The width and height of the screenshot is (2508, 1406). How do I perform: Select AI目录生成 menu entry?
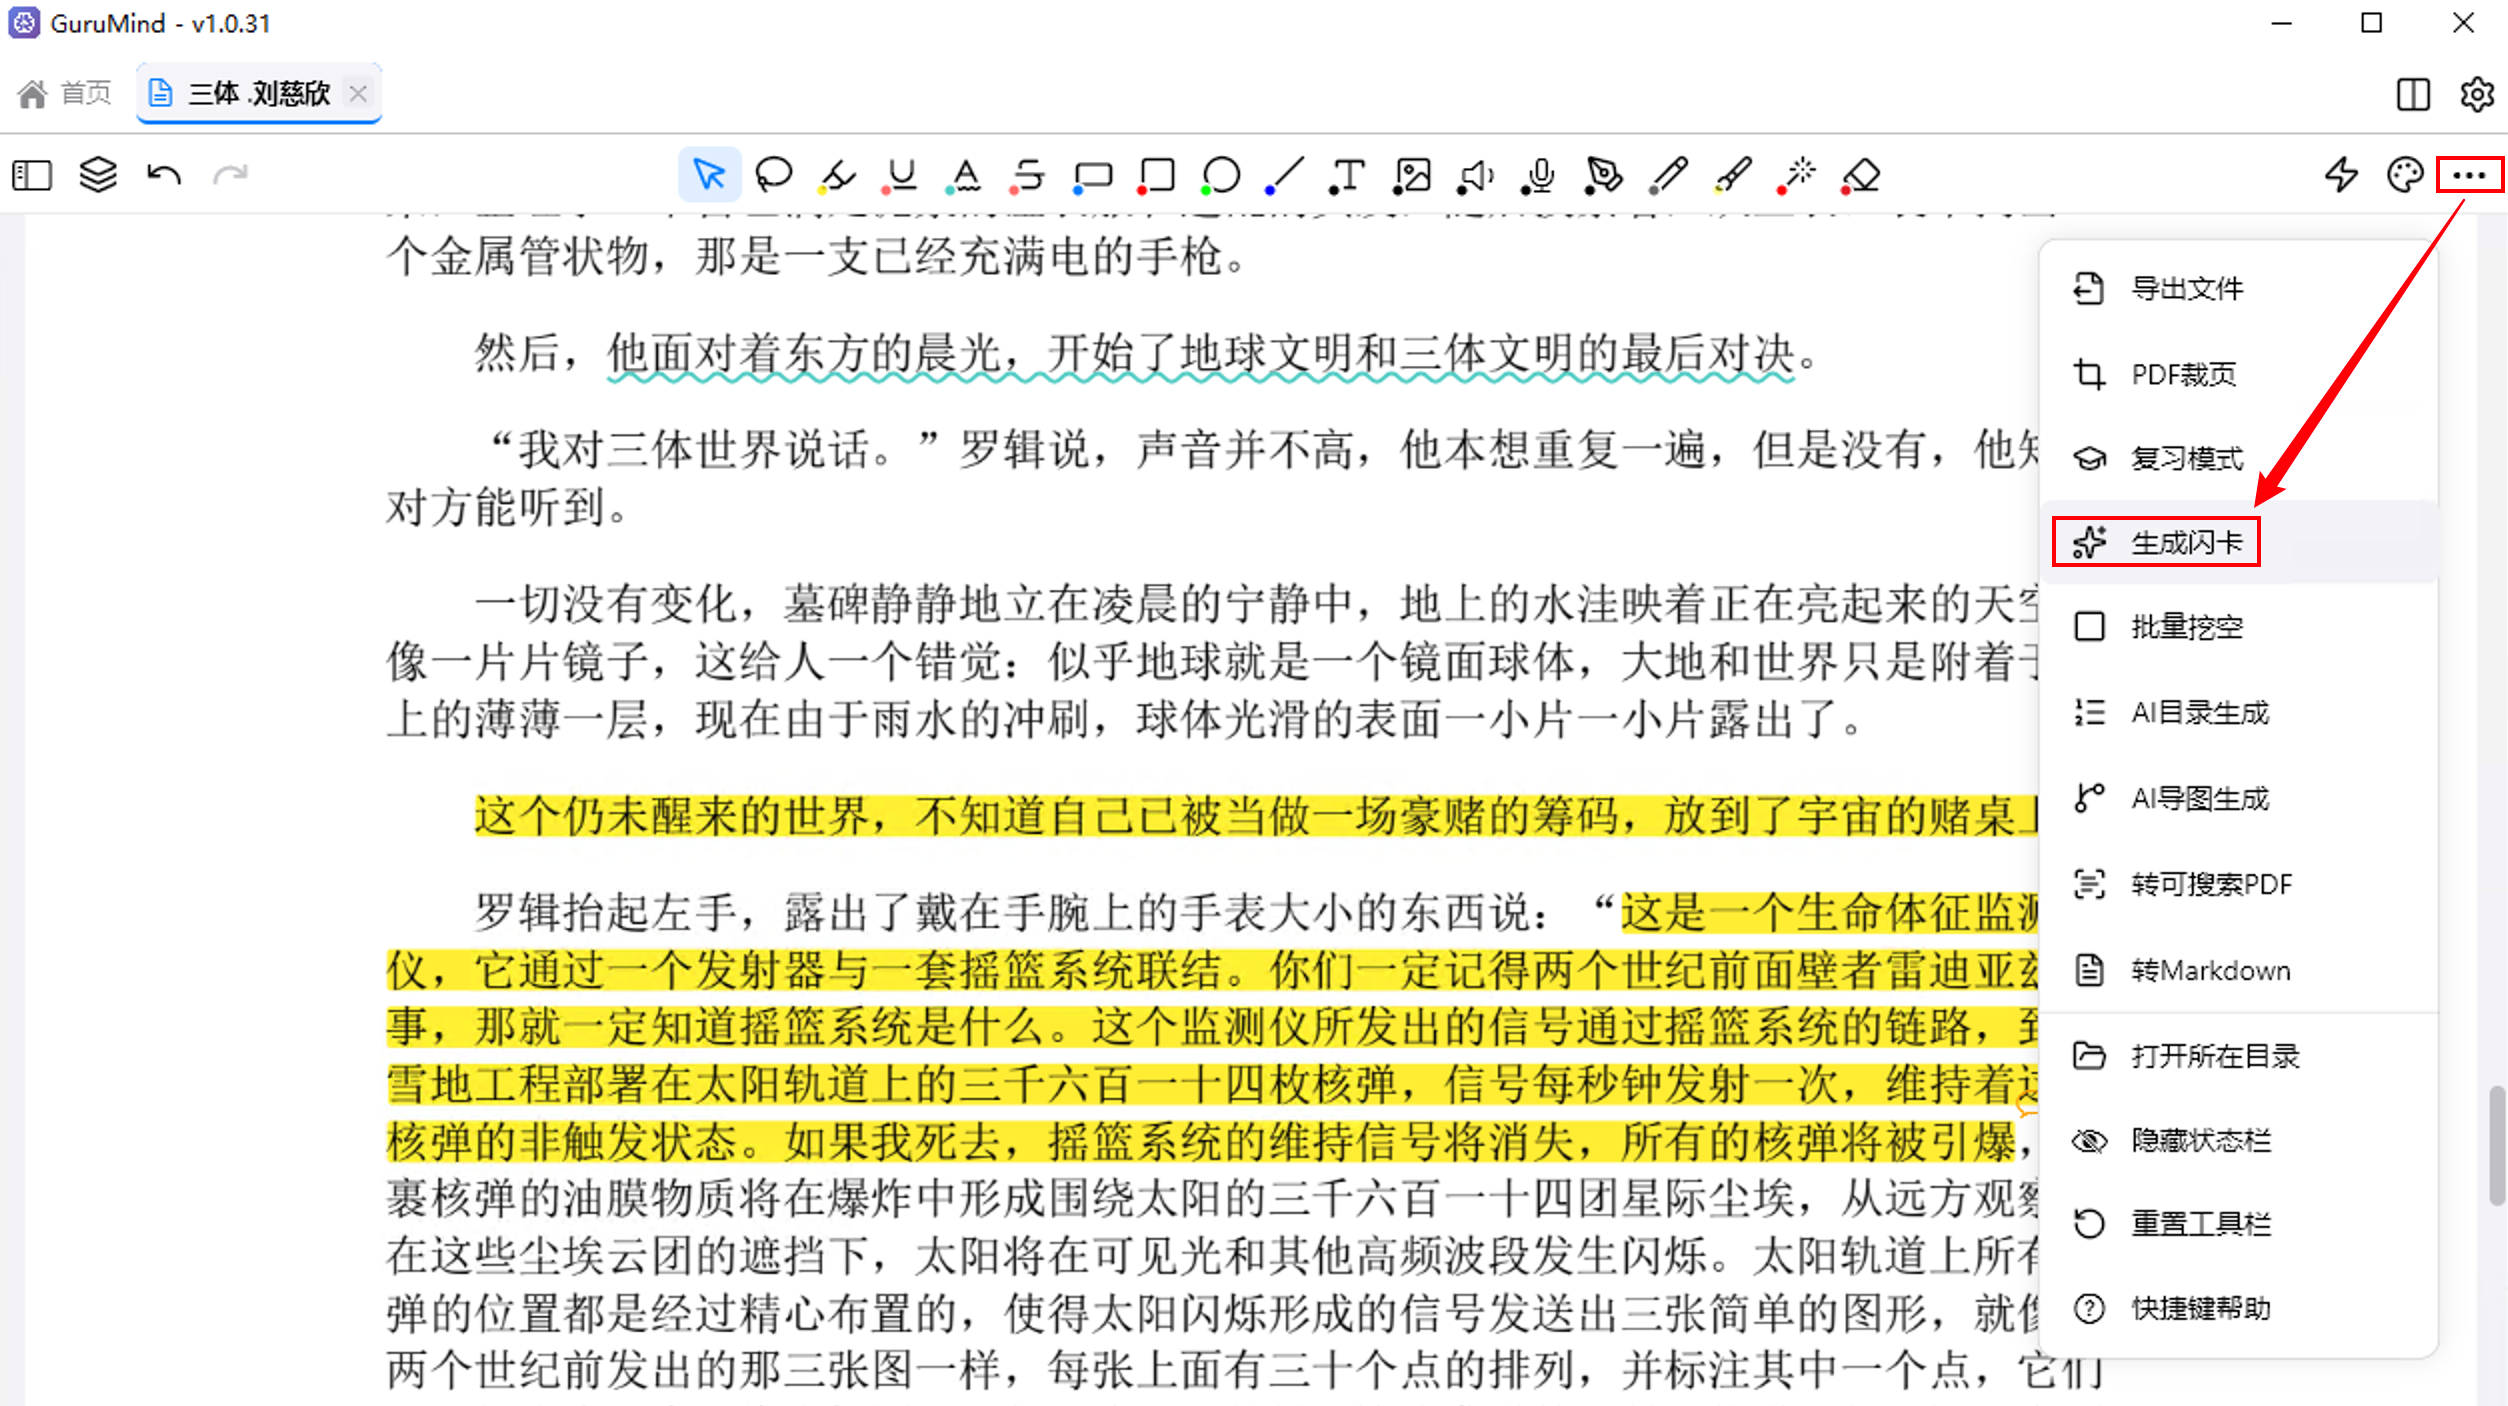pos(2238,713)
